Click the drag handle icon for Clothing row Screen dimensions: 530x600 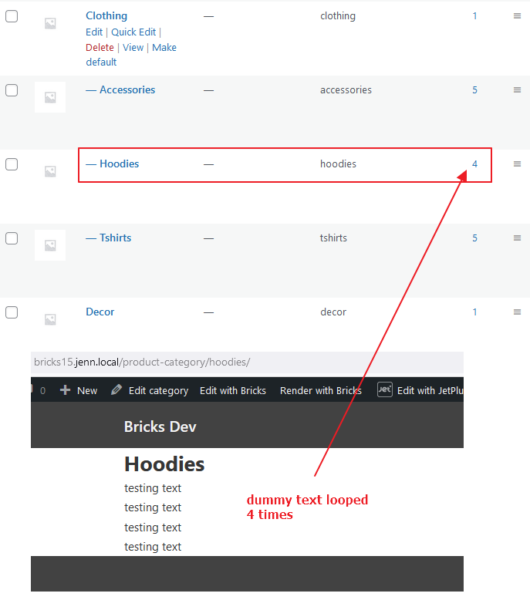[x=517, y=16]
